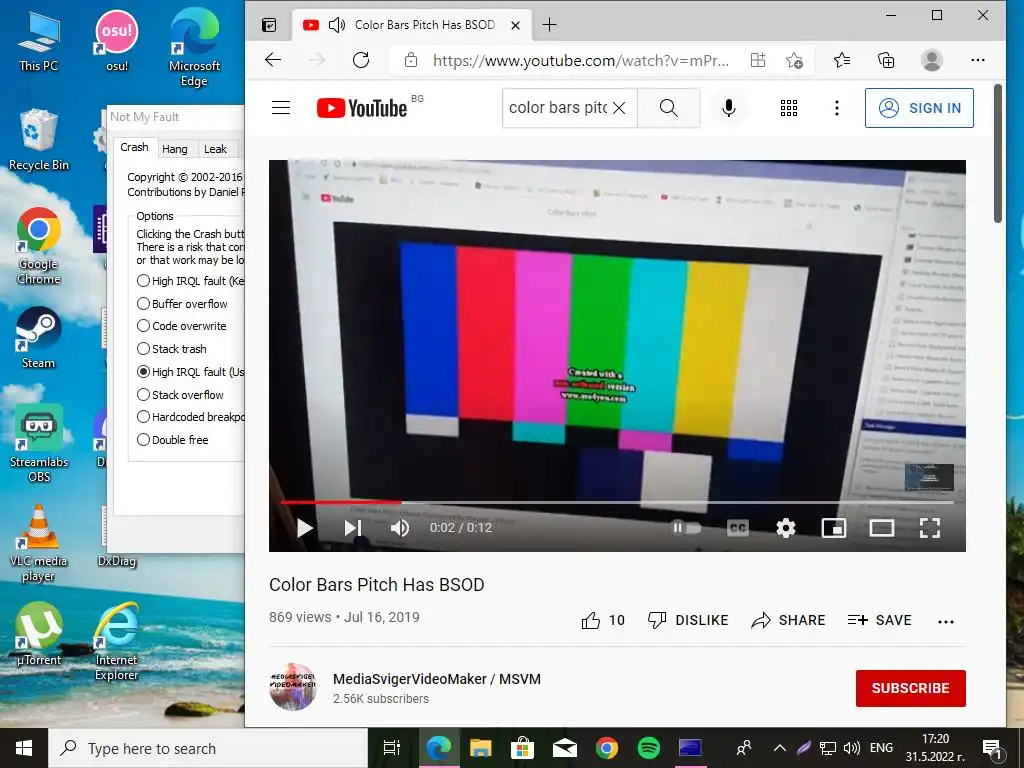Click SHARE under the video
The height and width of the screenshot is (768, 1024).
(788, 620)
